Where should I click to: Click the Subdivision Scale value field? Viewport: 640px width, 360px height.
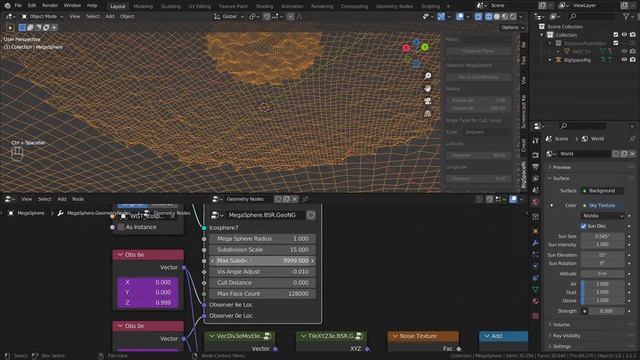(x=262, y=250)
